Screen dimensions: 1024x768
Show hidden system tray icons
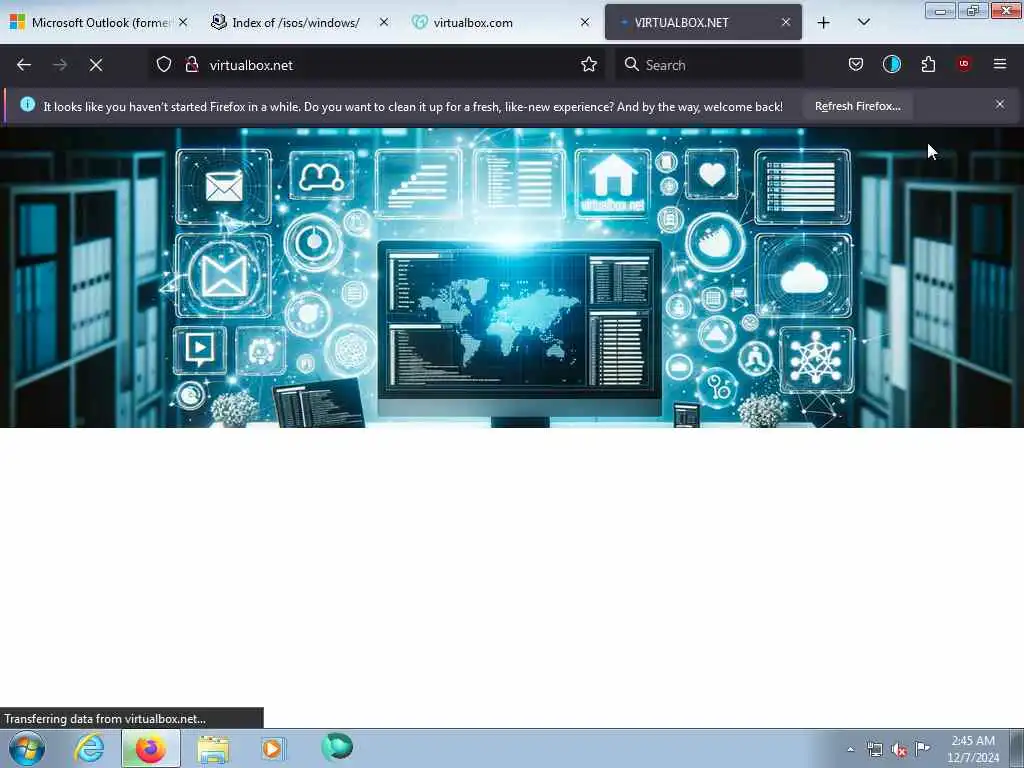[850, 749]
